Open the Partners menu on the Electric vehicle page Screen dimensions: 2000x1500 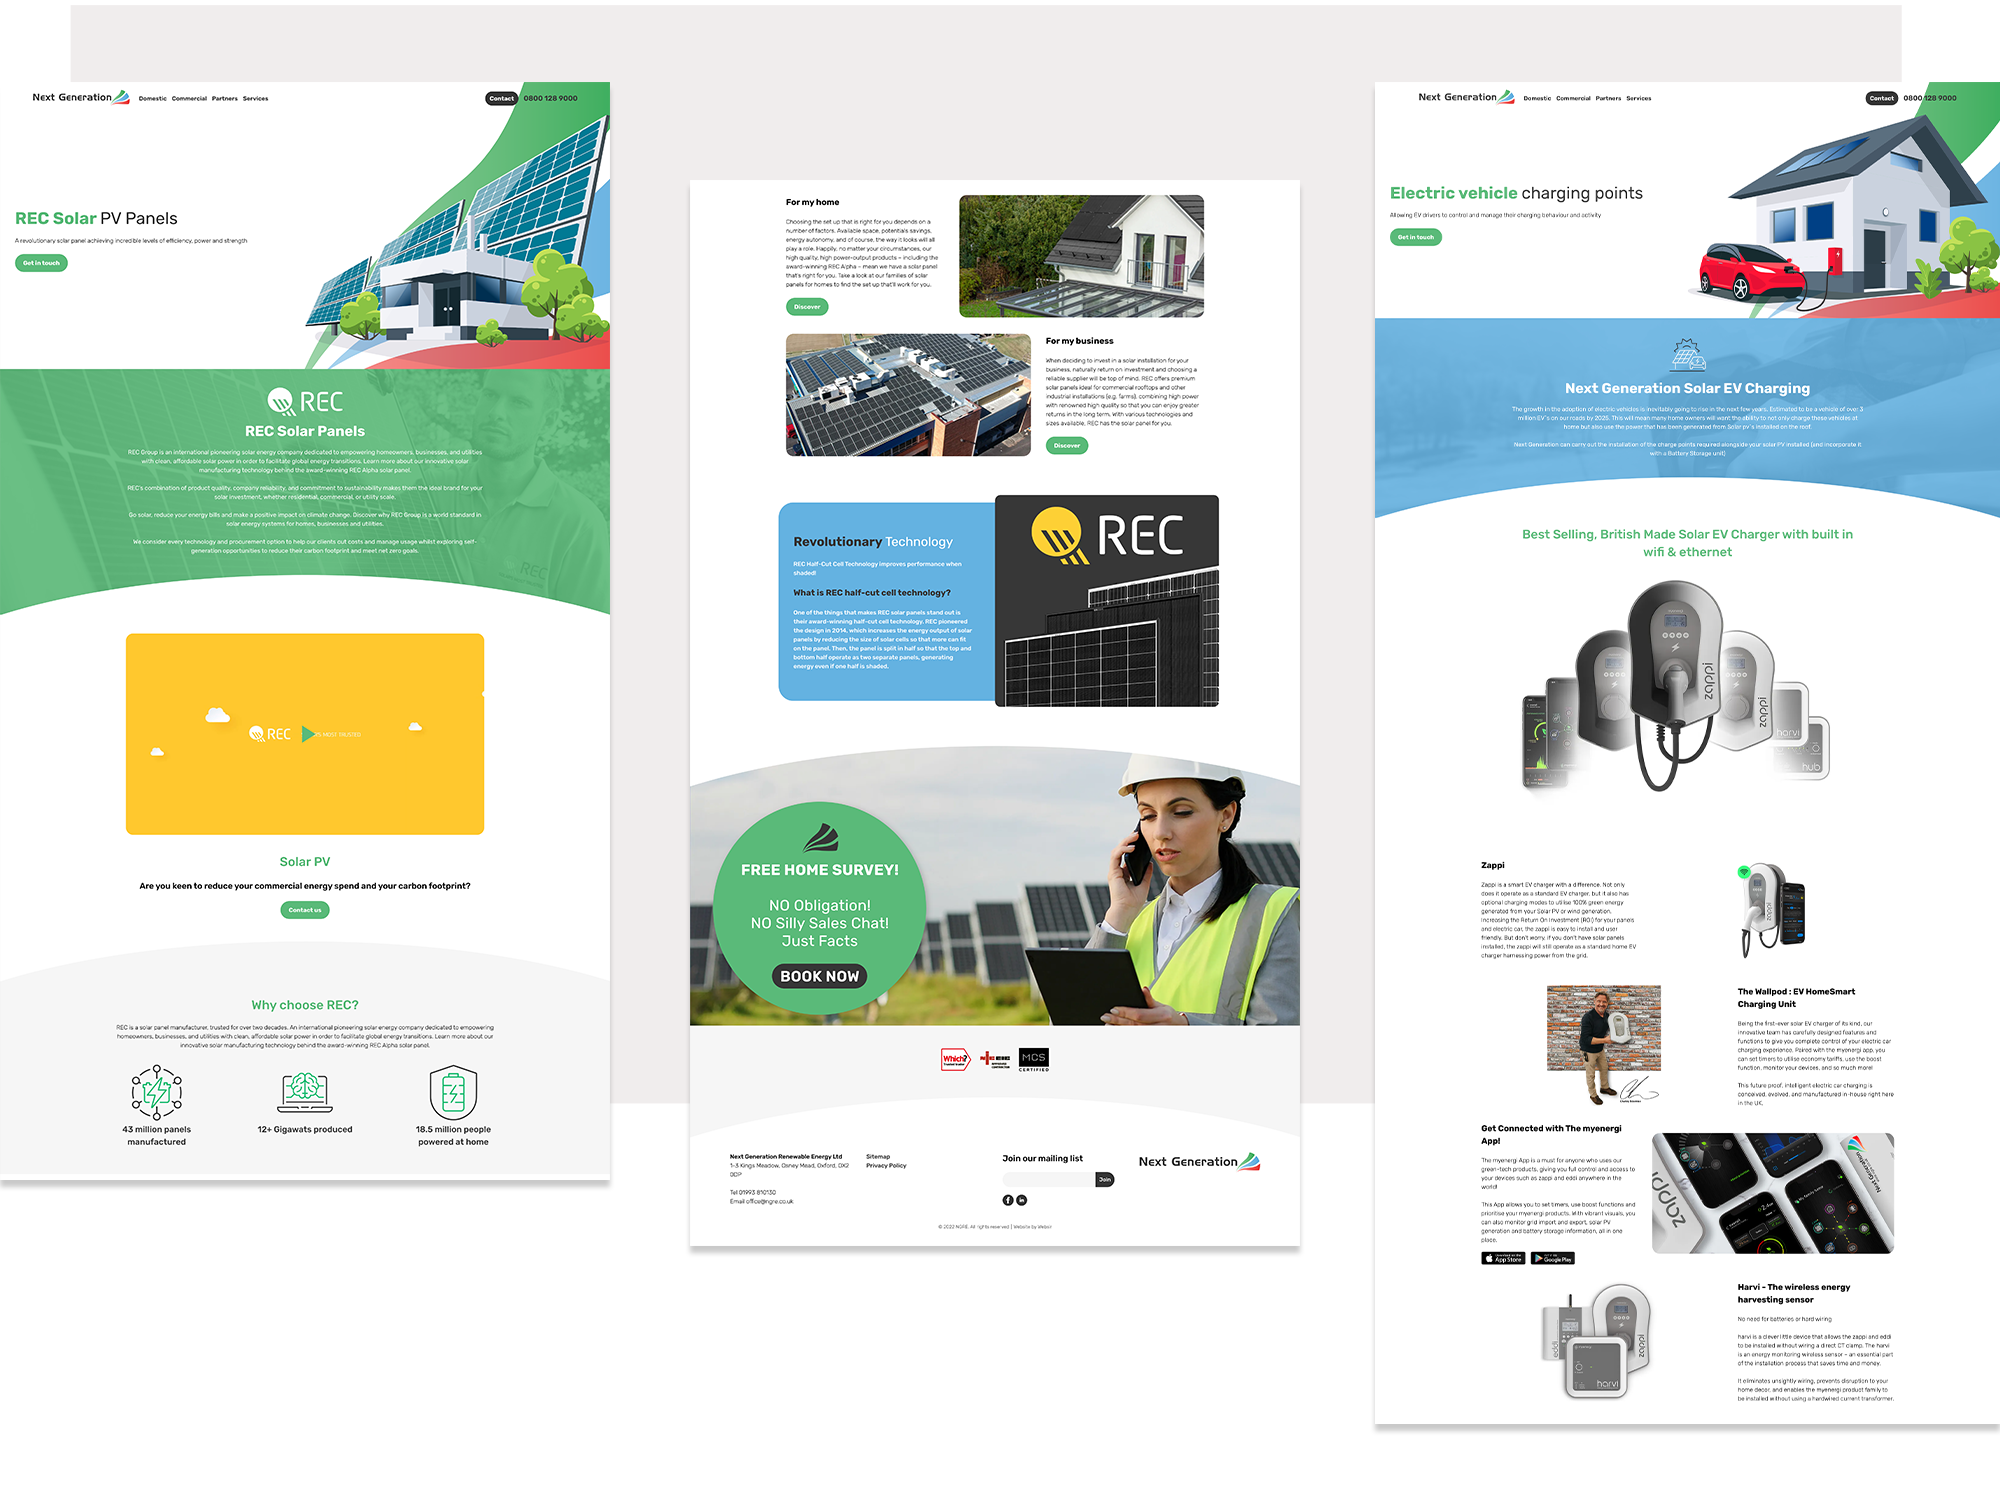1609,99
